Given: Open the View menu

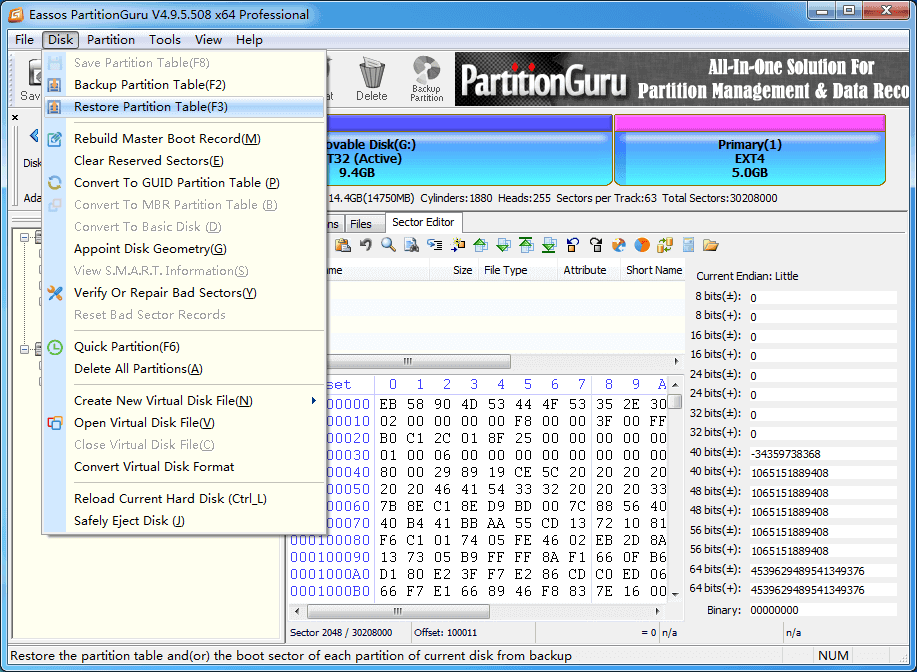Looking at the screenshot, I should [x=208, y=40].
